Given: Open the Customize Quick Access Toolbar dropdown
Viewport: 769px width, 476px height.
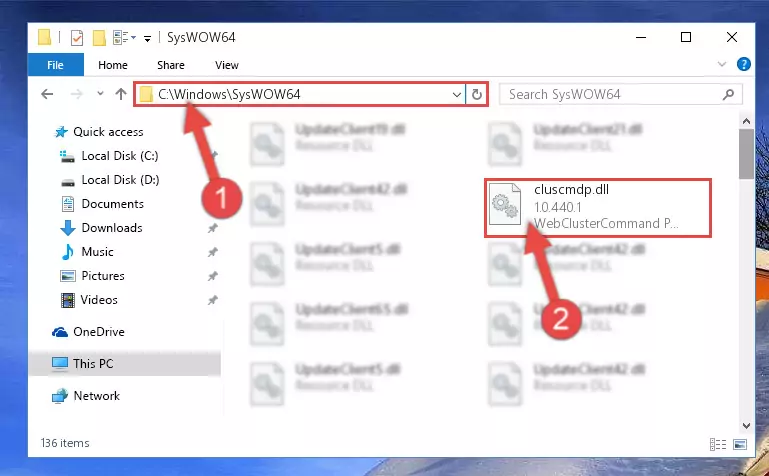Looking at the screenshot, I should [x=147, y=38].
